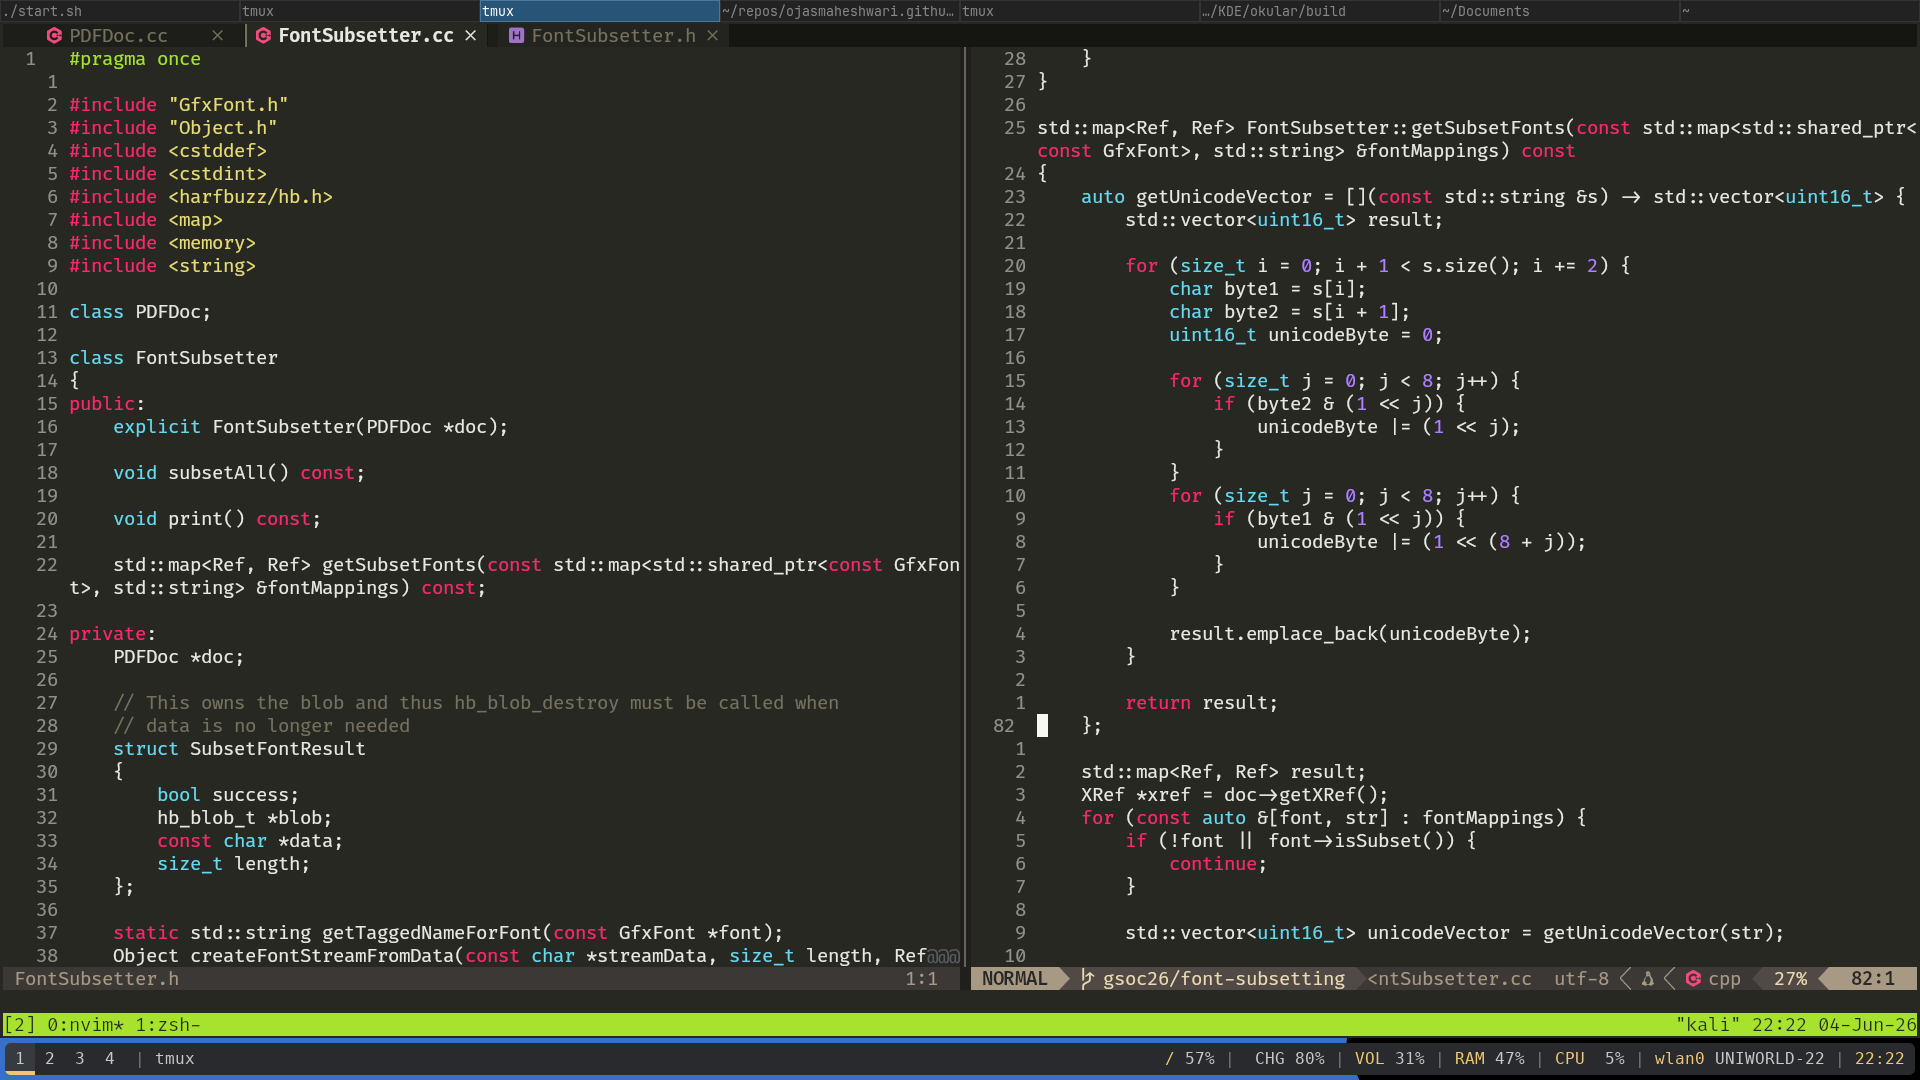Click the 'PDFDoc *doc;' member line
1920x1080 pixels.
[x=178, y=657]
